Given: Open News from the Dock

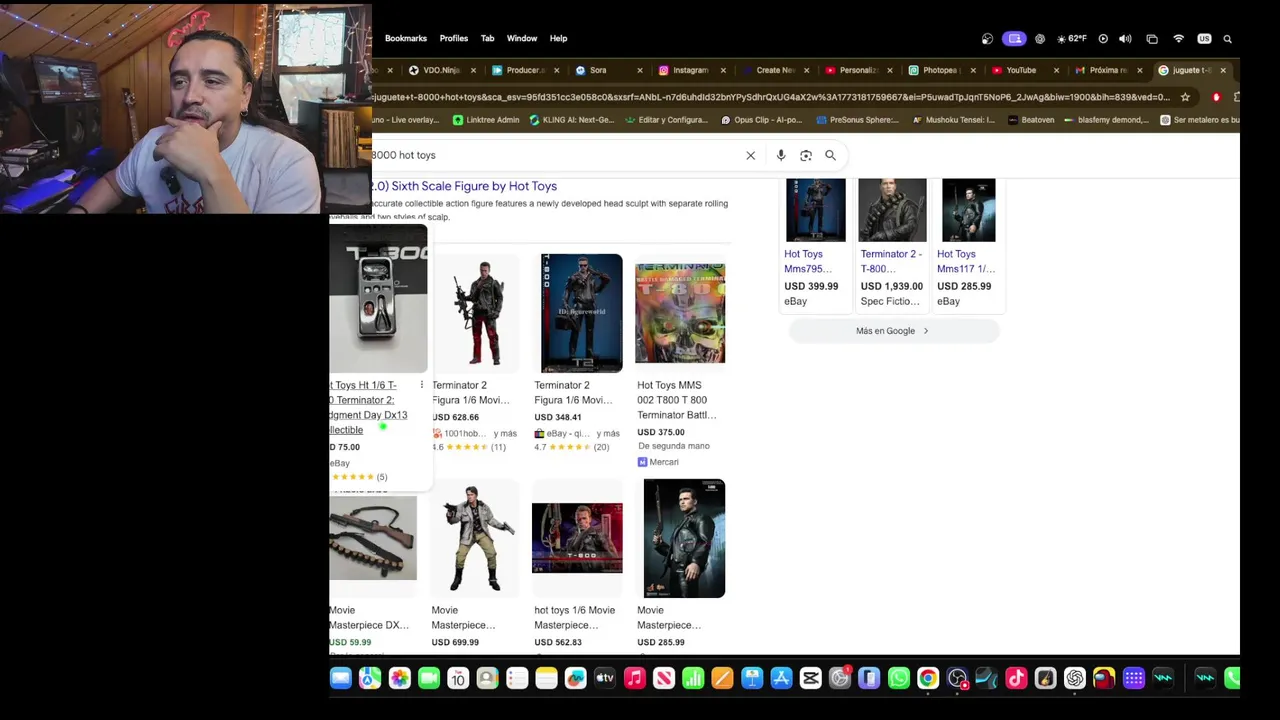Looking at the screenshot, I should (x=664, y=679).
